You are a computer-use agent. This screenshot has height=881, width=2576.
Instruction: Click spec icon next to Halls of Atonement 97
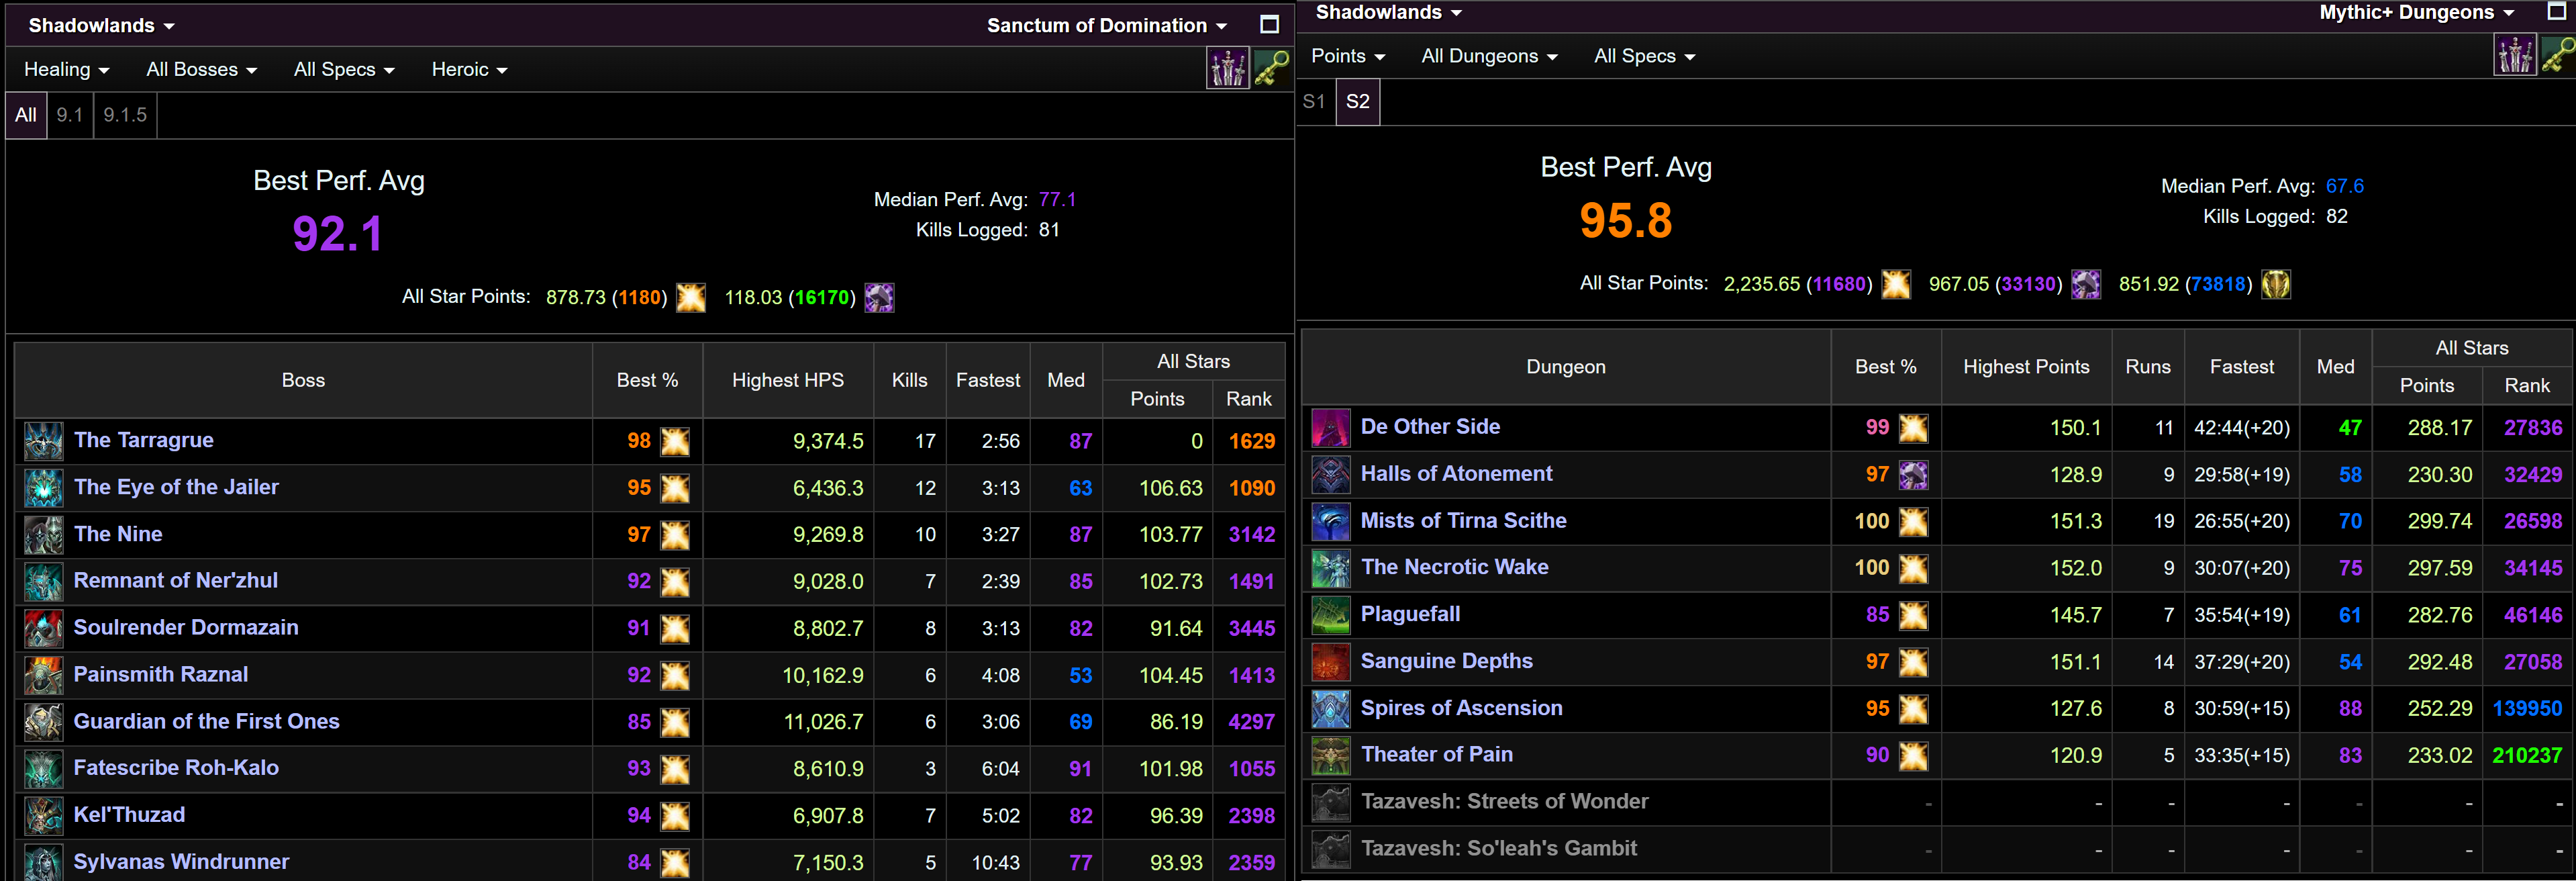(x=1913, y=475)
